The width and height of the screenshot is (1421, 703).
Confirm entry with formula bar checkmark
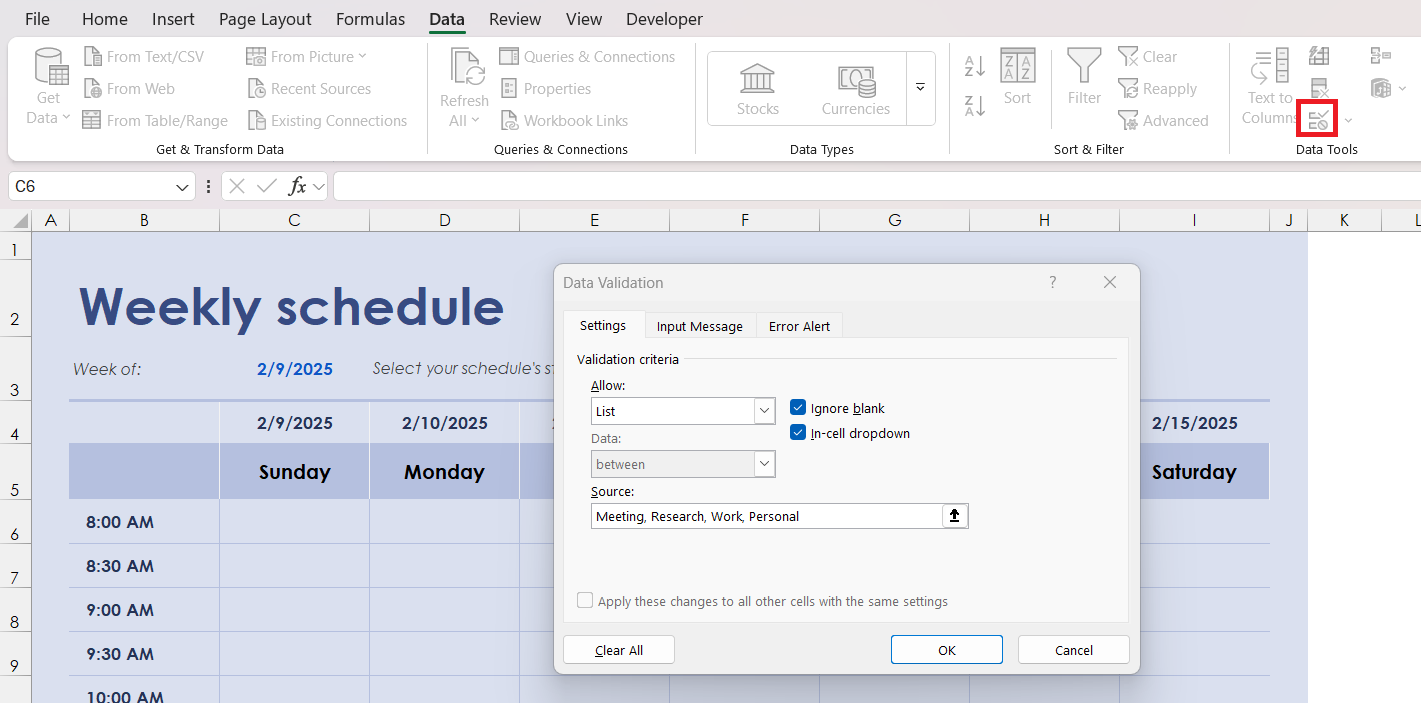coord(266,186)
